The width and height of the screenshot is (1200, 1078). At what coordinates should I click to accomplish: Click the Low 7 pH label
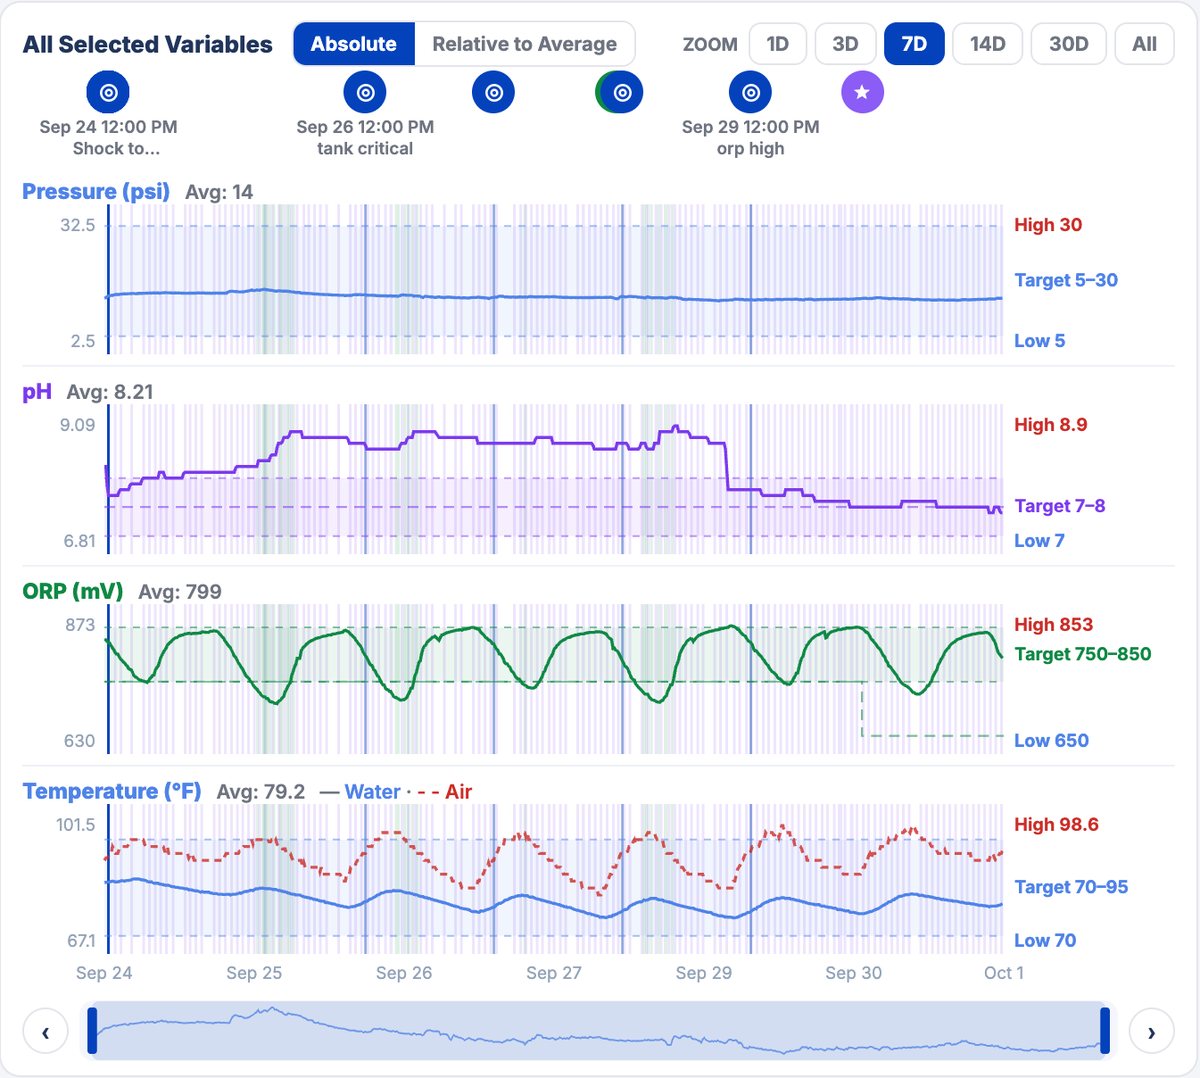click(1039, 541)
